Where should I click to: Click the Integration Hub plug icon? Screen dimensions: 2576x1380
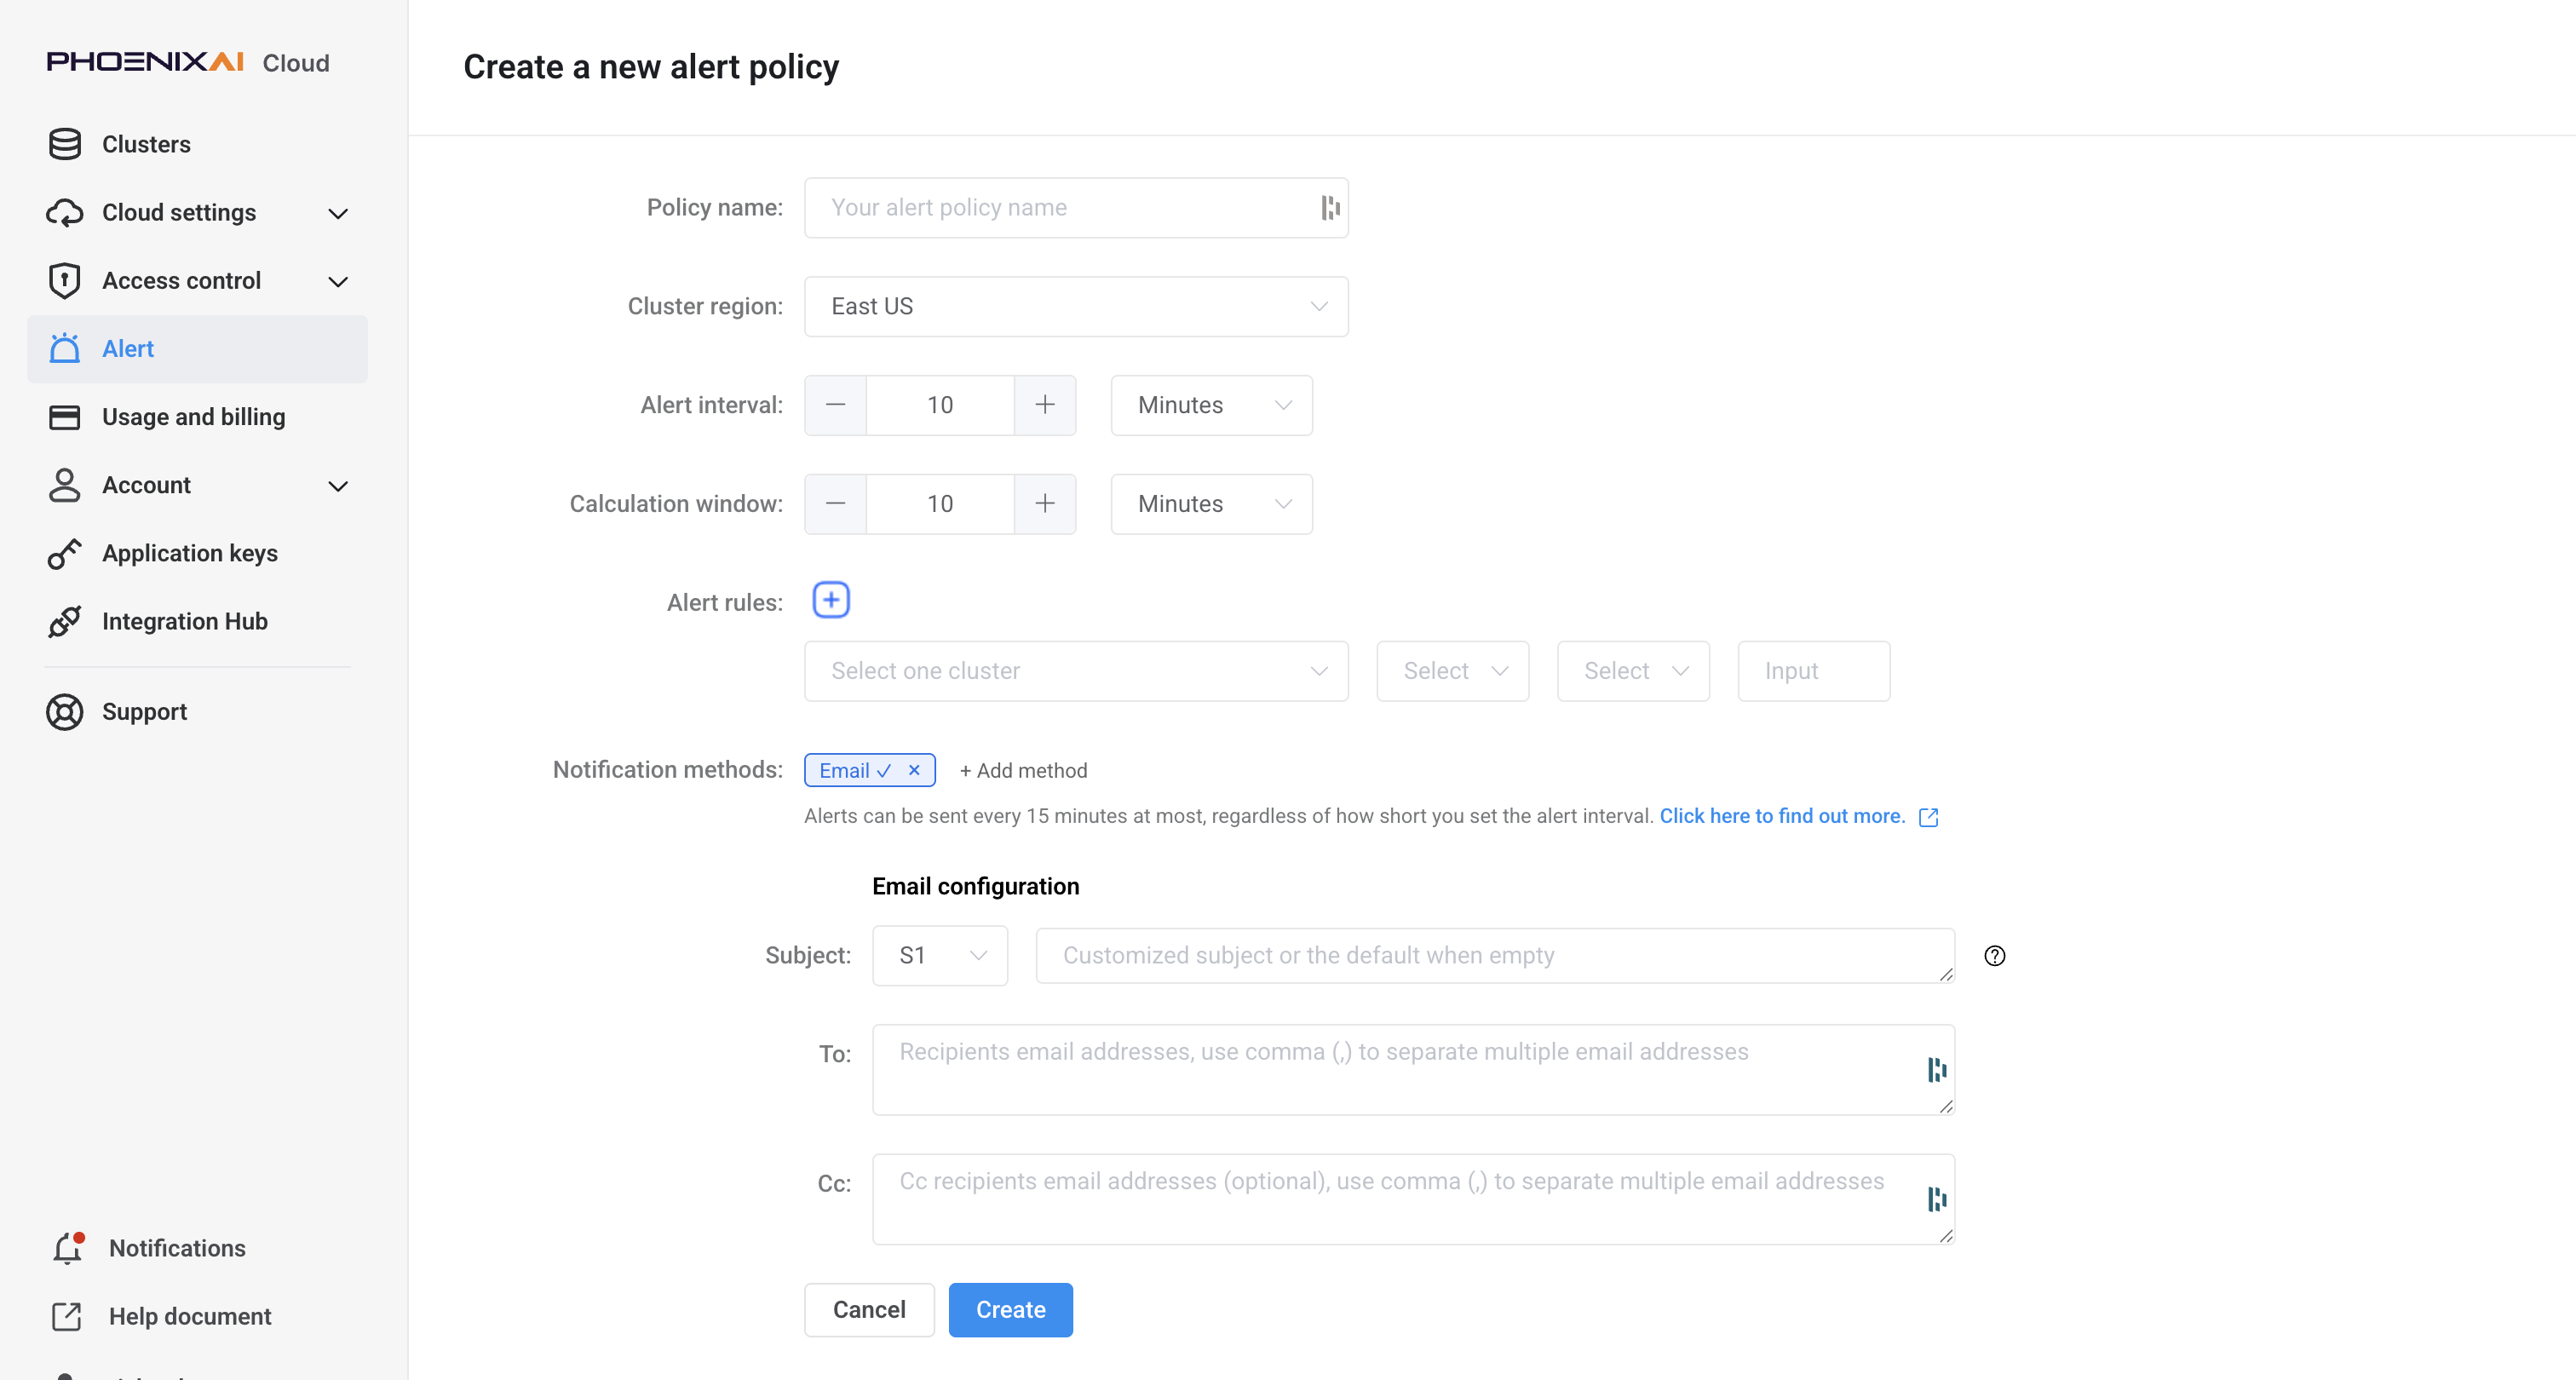click(x=65, y=620)
